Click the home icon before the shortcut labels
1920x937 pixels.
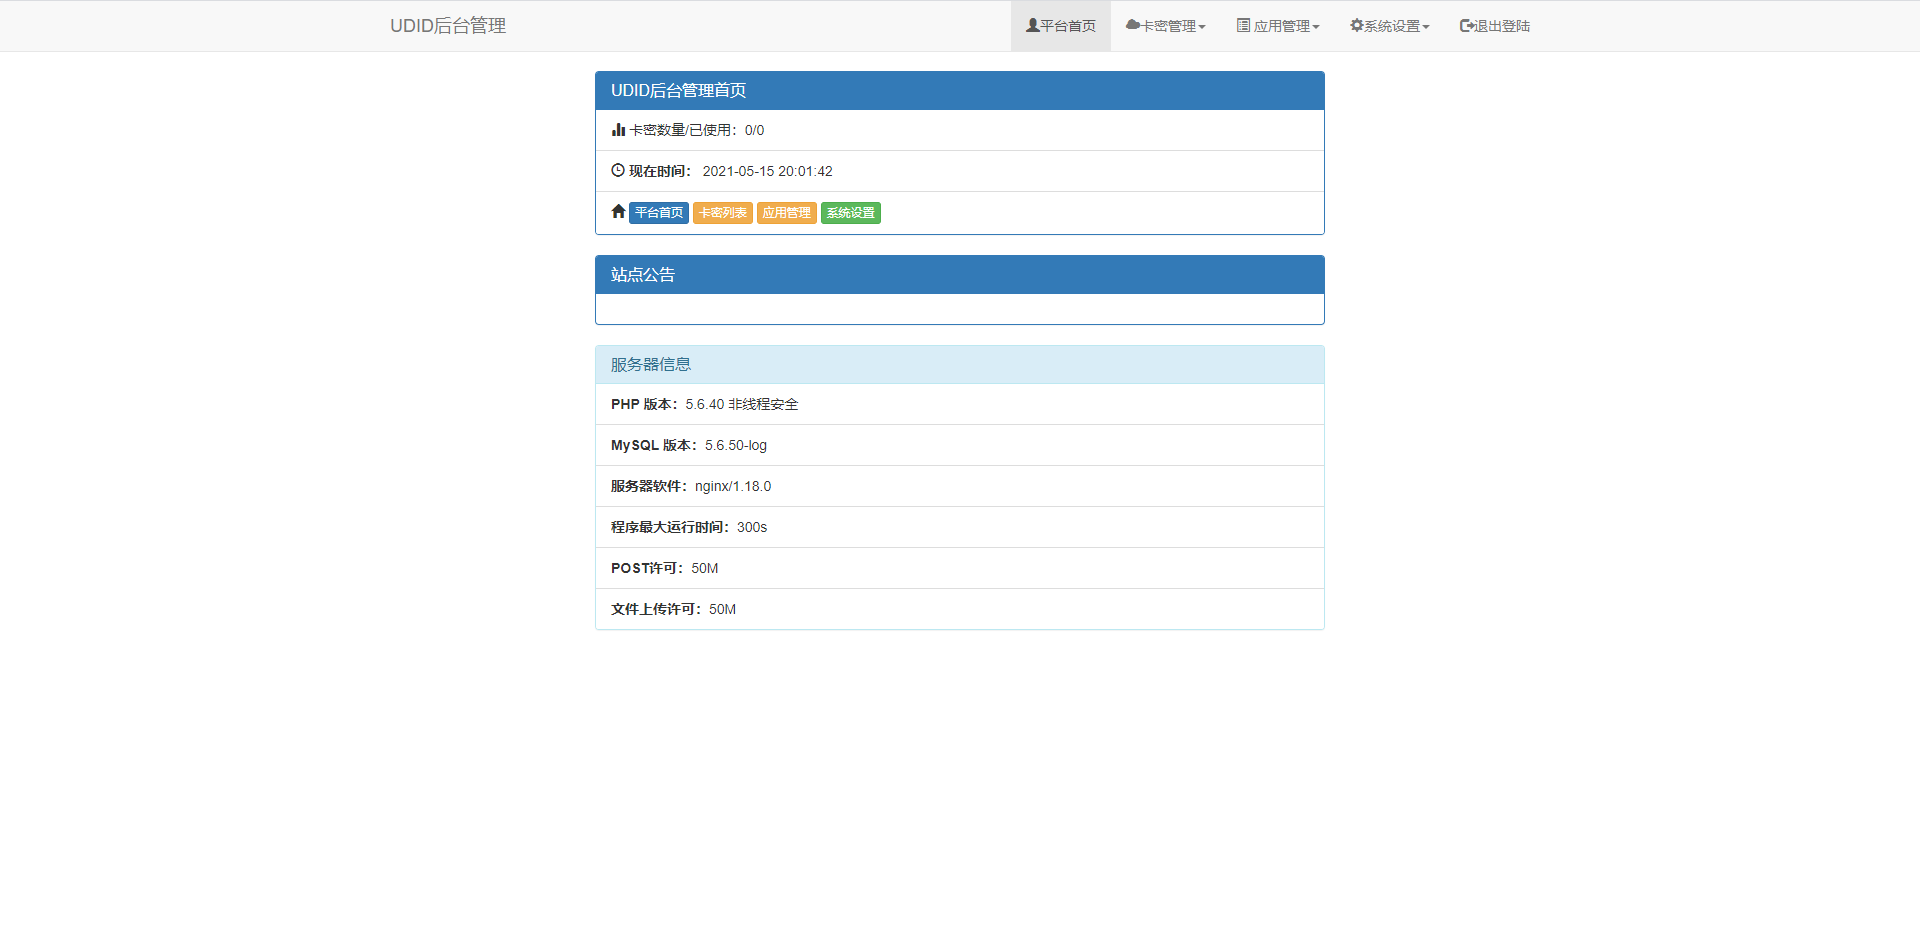pos(618,211)
